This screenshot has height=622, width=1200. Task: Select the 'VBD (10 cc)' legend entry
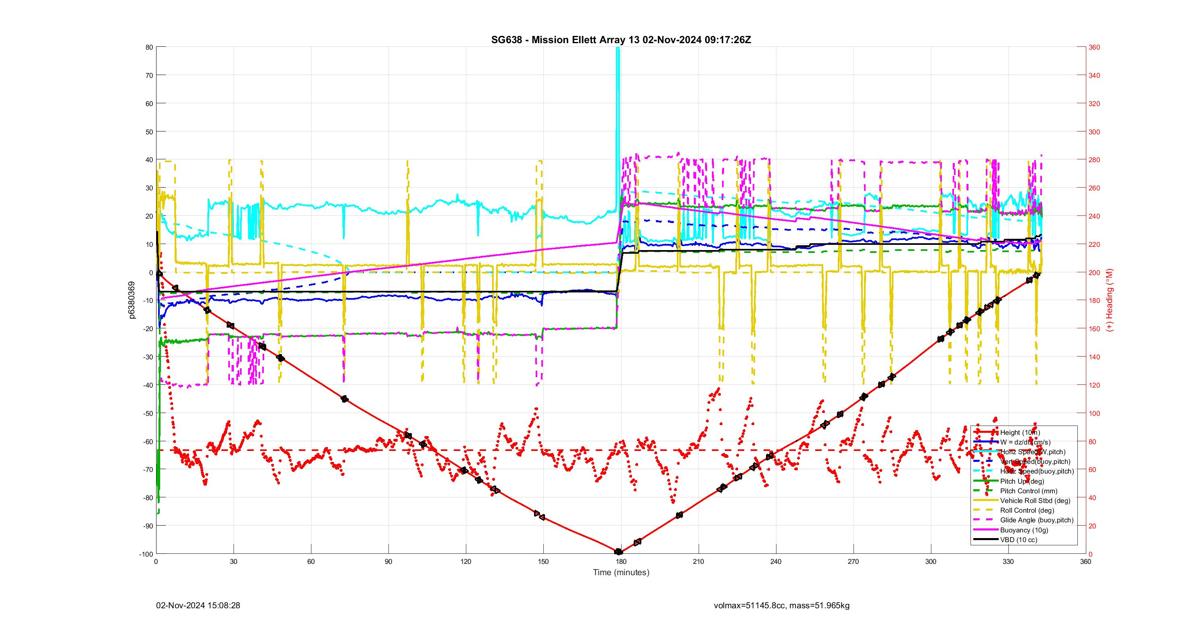click(1018, 540)
